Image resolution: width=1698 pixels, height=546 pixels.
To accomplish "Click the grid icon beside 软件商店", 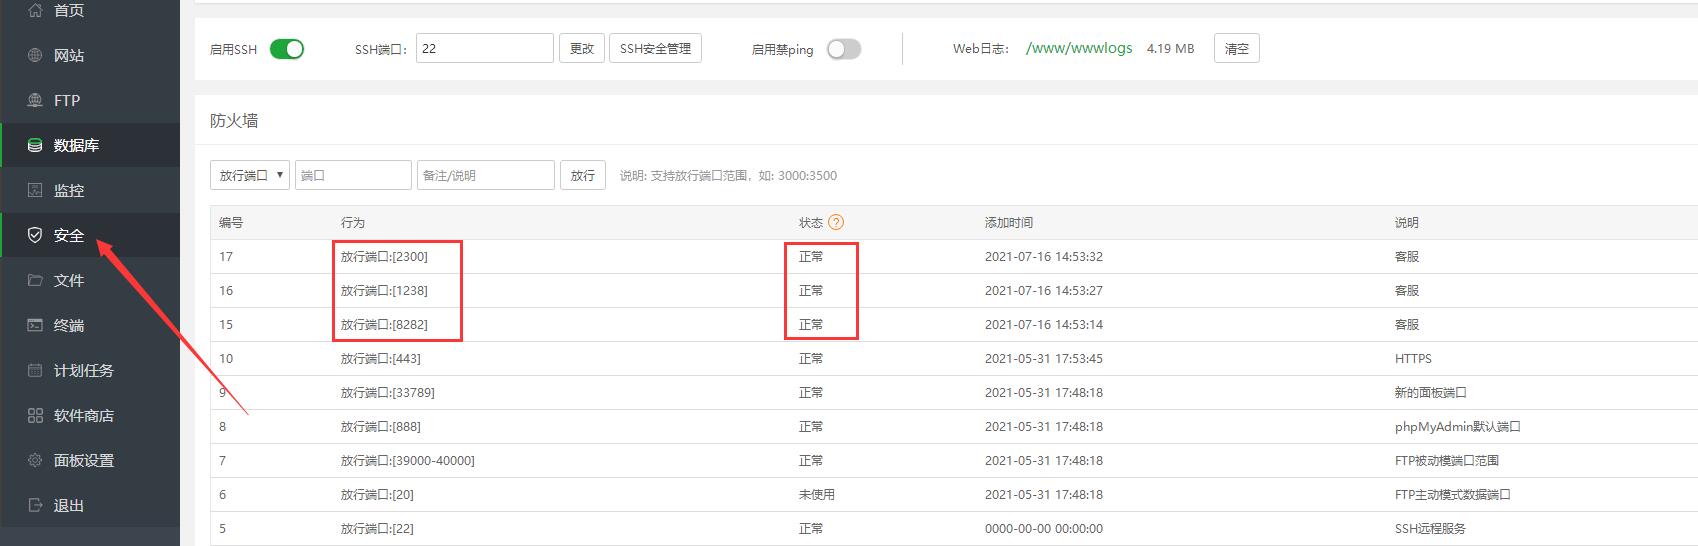I will pos(35,415).
